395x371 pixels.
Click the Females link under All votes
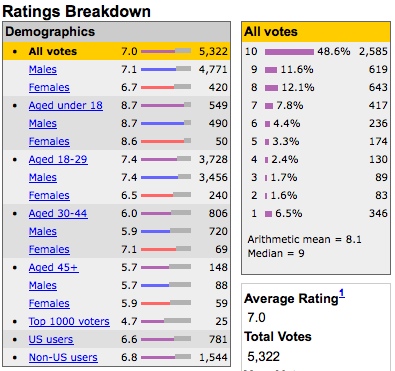coord(49,87)
